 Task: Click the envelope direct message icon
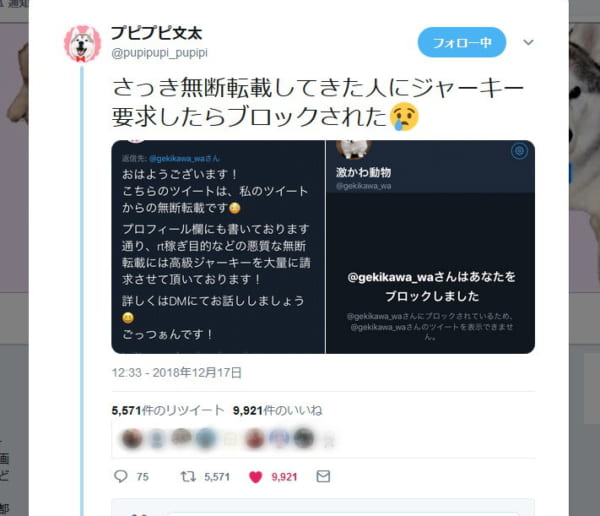[323, 476]
